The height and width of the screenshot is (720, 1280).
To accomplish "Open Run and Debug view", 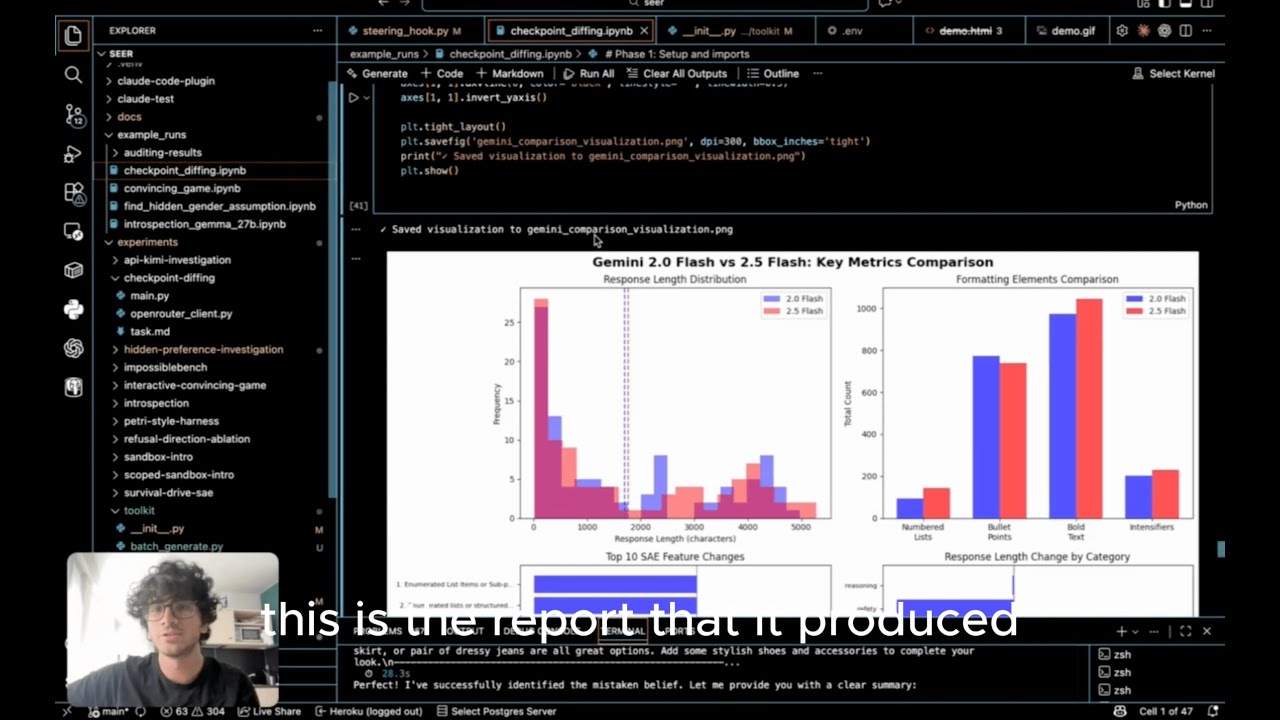I will tap(73, 154).
